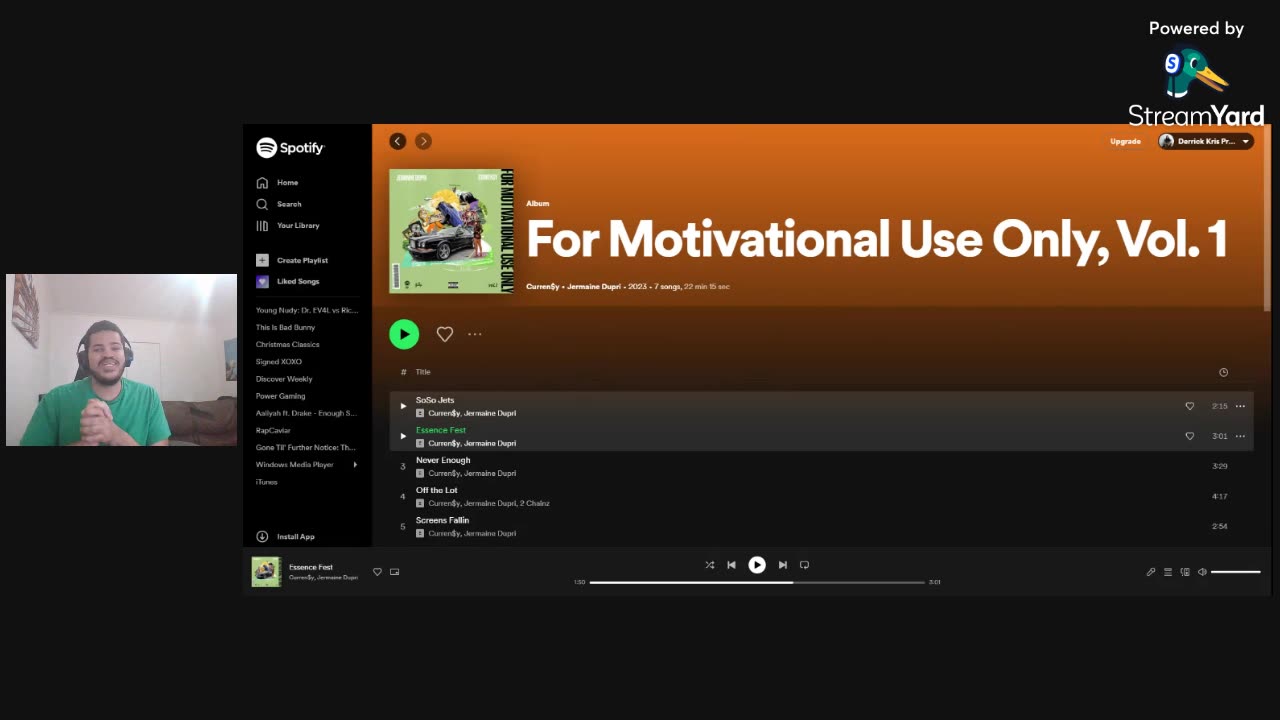Click Install App
Screen dimensions: 1280x720
(x=285, y=537)
